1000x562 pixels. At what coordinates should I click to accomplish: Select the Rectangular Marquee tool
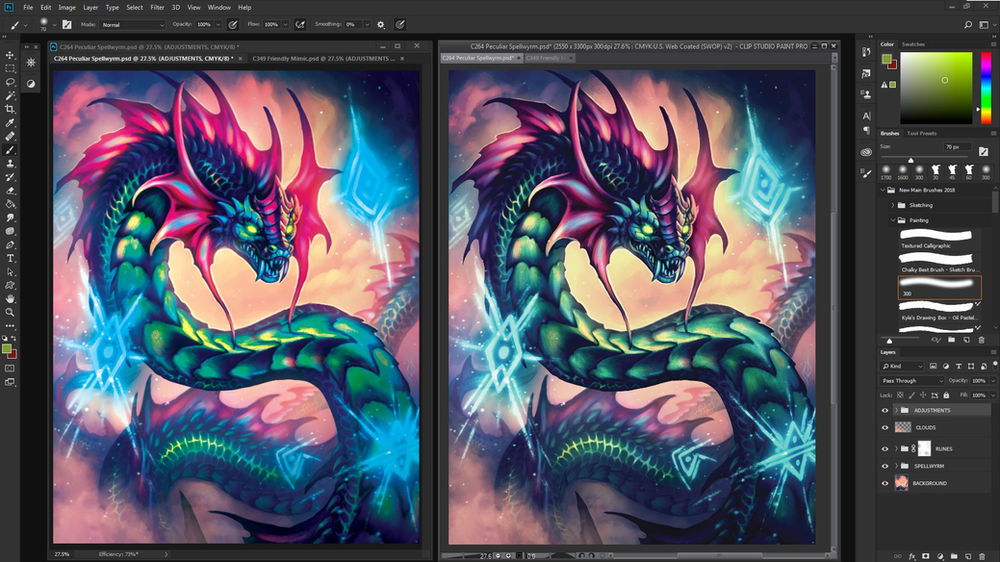[x=10, y=68]
